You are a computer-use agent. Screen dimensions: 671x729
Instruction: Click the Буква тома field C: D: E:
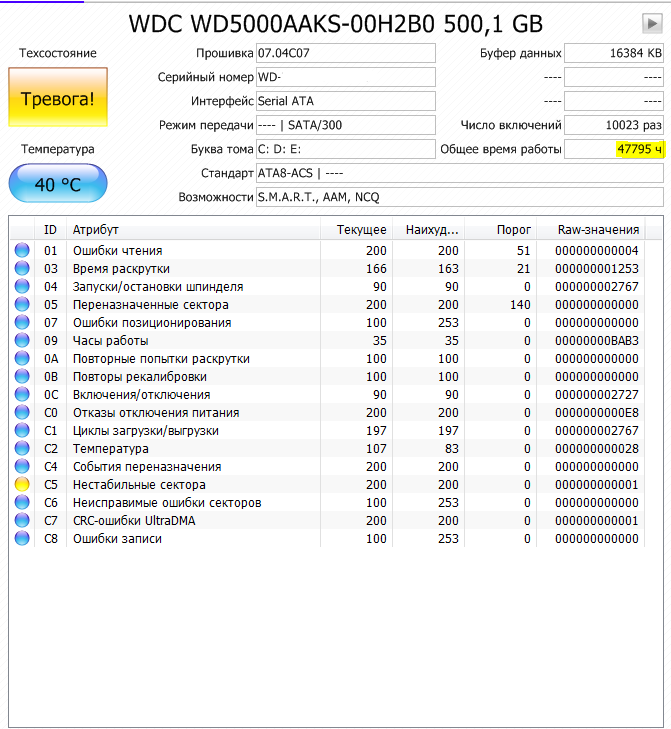[x=345, y=149]
